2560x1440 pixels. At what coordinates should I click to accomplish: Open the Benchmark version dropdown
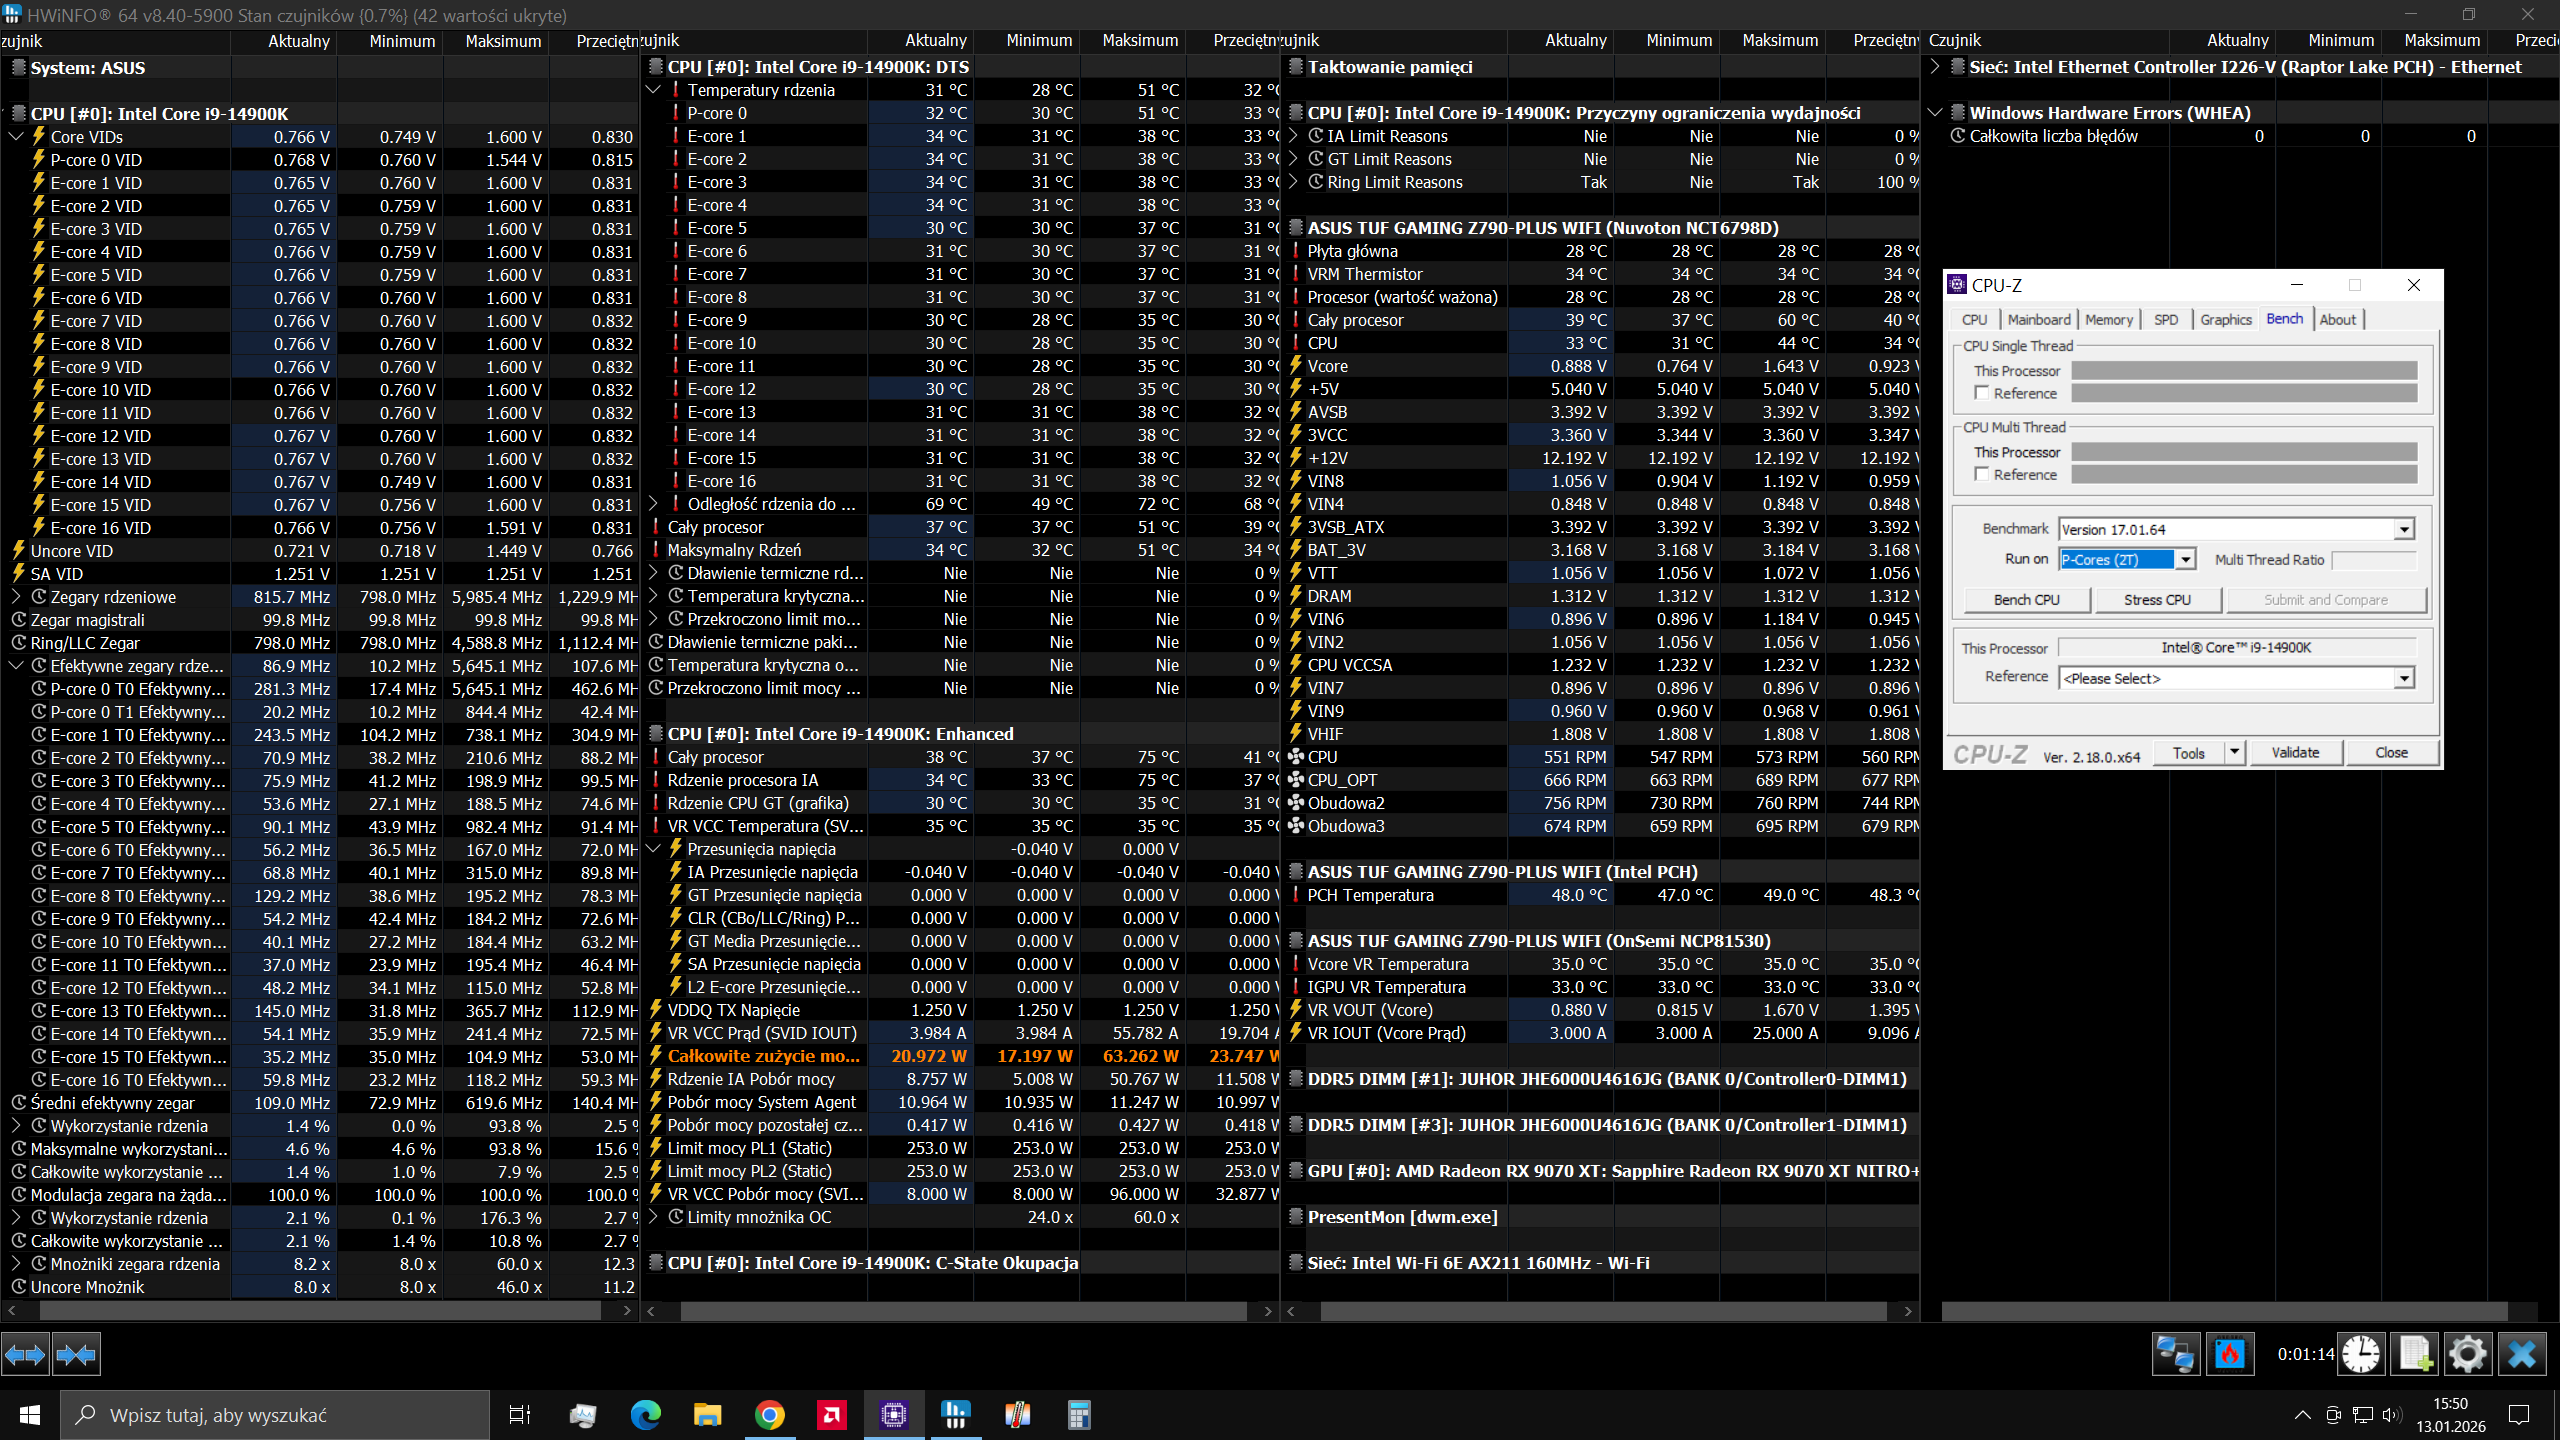pyautogui.click(x=2404, y=530)
